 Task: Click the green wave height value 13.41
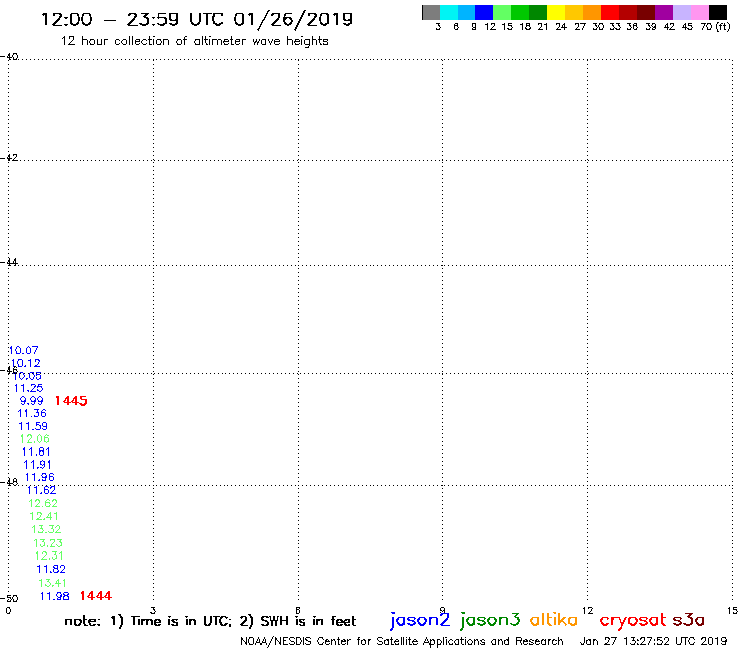point(52,583)
